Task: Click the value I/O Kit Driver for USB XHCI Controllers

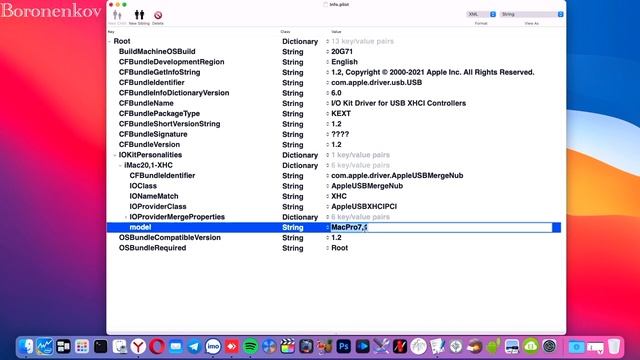Action: 398,103
